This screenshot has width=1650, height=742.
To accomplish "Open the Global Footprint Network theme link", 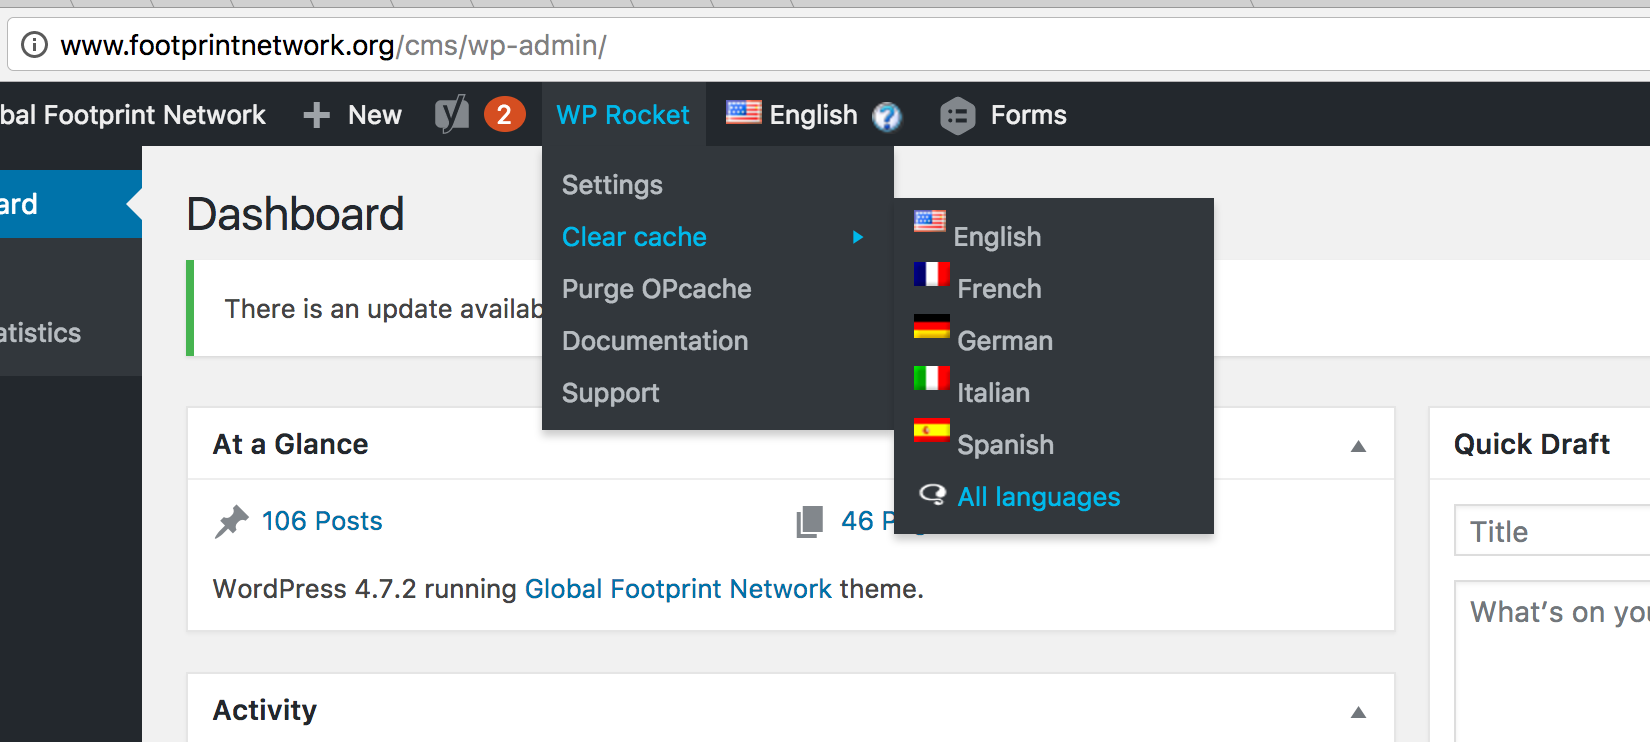I will coord(678,589).
